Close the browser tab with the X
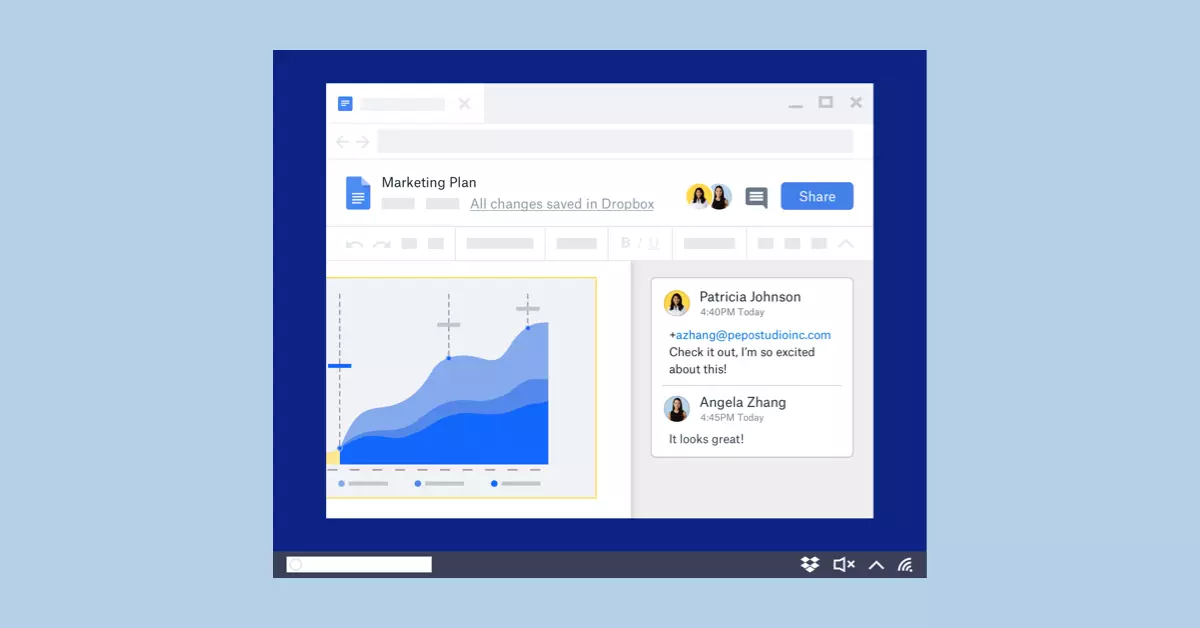1200x628 pixels. (464, 104)
